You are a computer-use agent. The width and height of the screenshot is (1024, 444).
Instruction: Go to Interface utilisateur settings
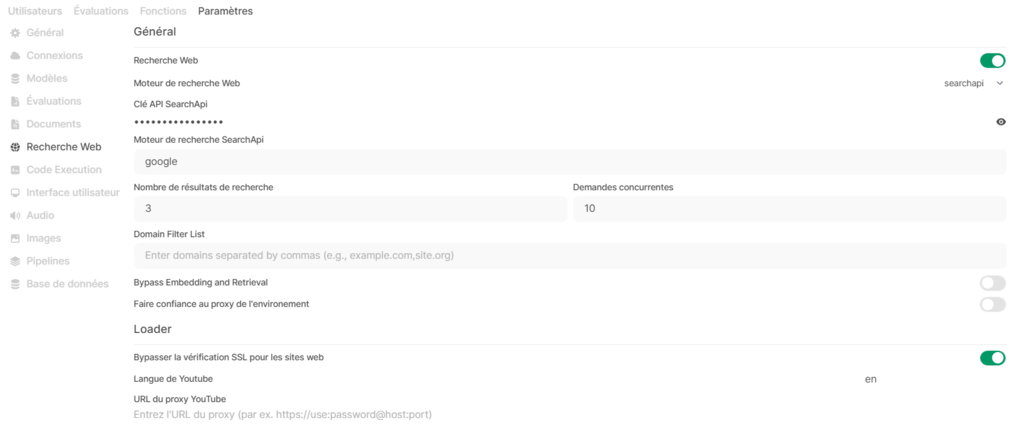coord(73,193)
